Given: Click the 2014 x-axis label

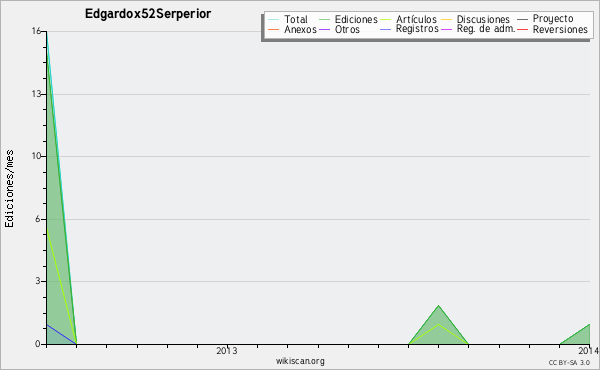Looking at the screenshot, I should 589,350.
